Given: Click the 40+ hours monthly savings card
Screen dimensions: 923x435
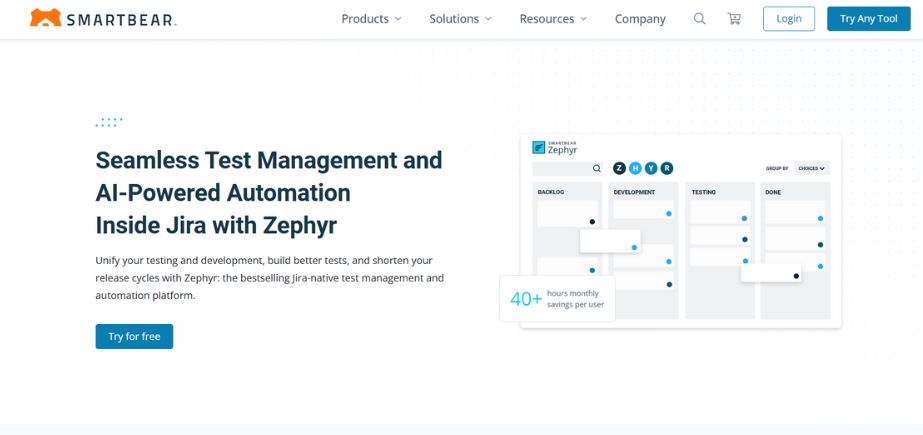Looking at the screenshot, I should [557, 298].
